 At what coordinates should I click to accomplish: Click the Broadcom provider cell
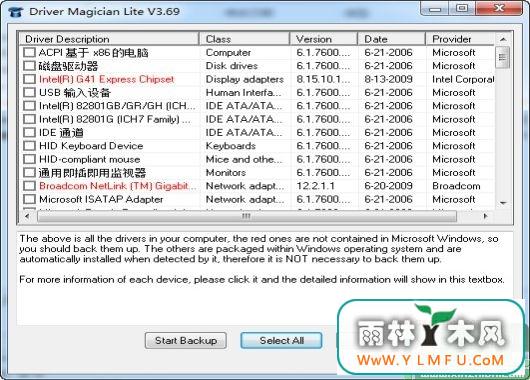(456, 186)
